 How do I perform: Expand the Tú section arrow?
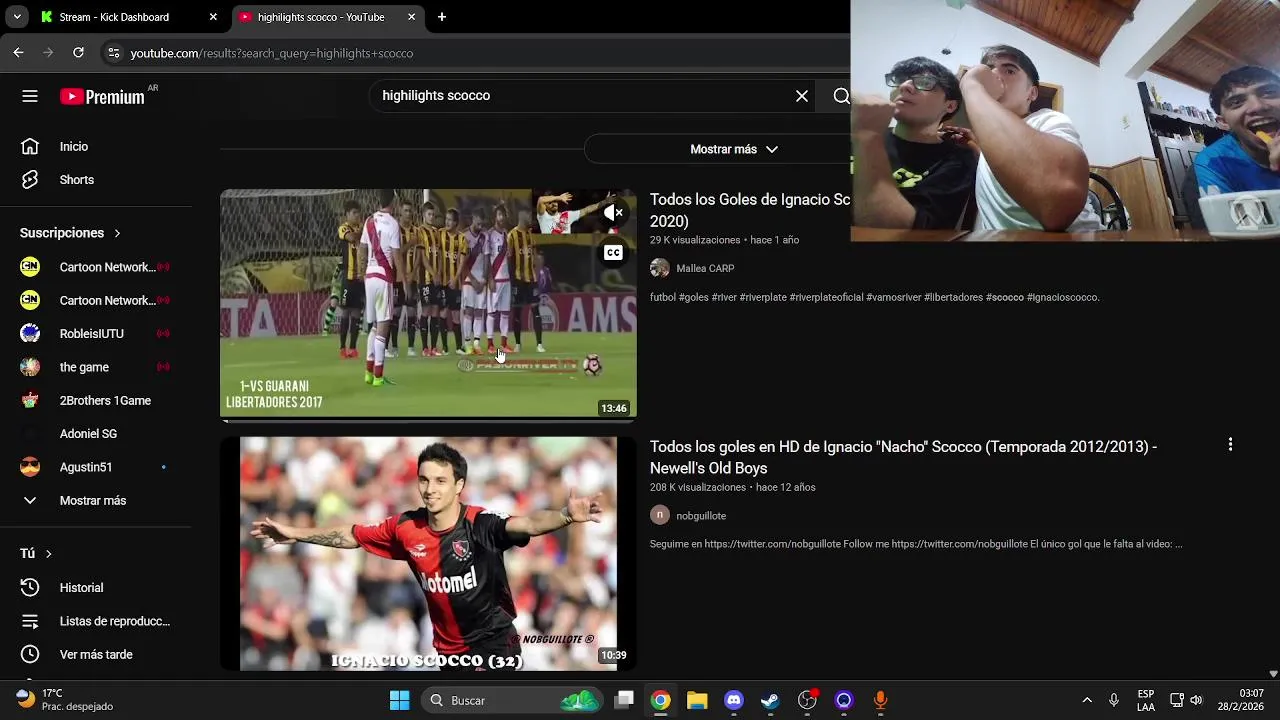click(x=48, y=554)
